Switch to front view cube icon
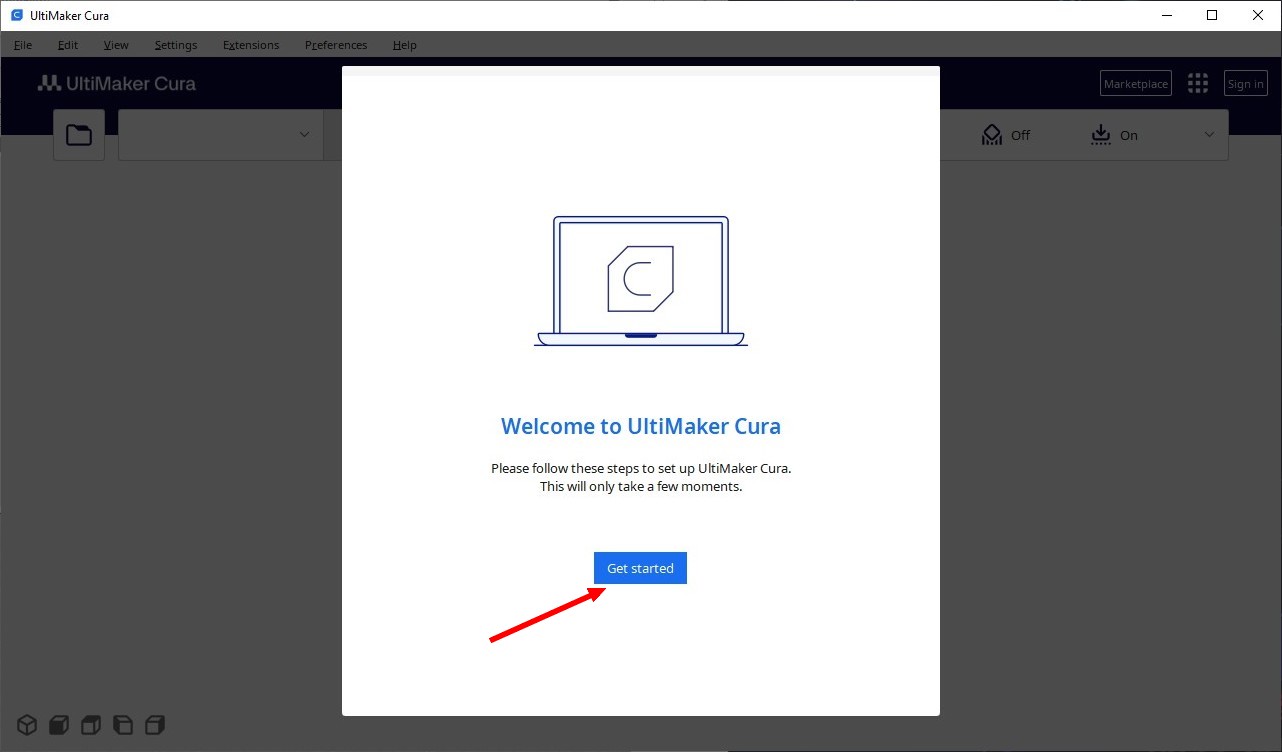The image size is (1282, 752). pos(58,725)
